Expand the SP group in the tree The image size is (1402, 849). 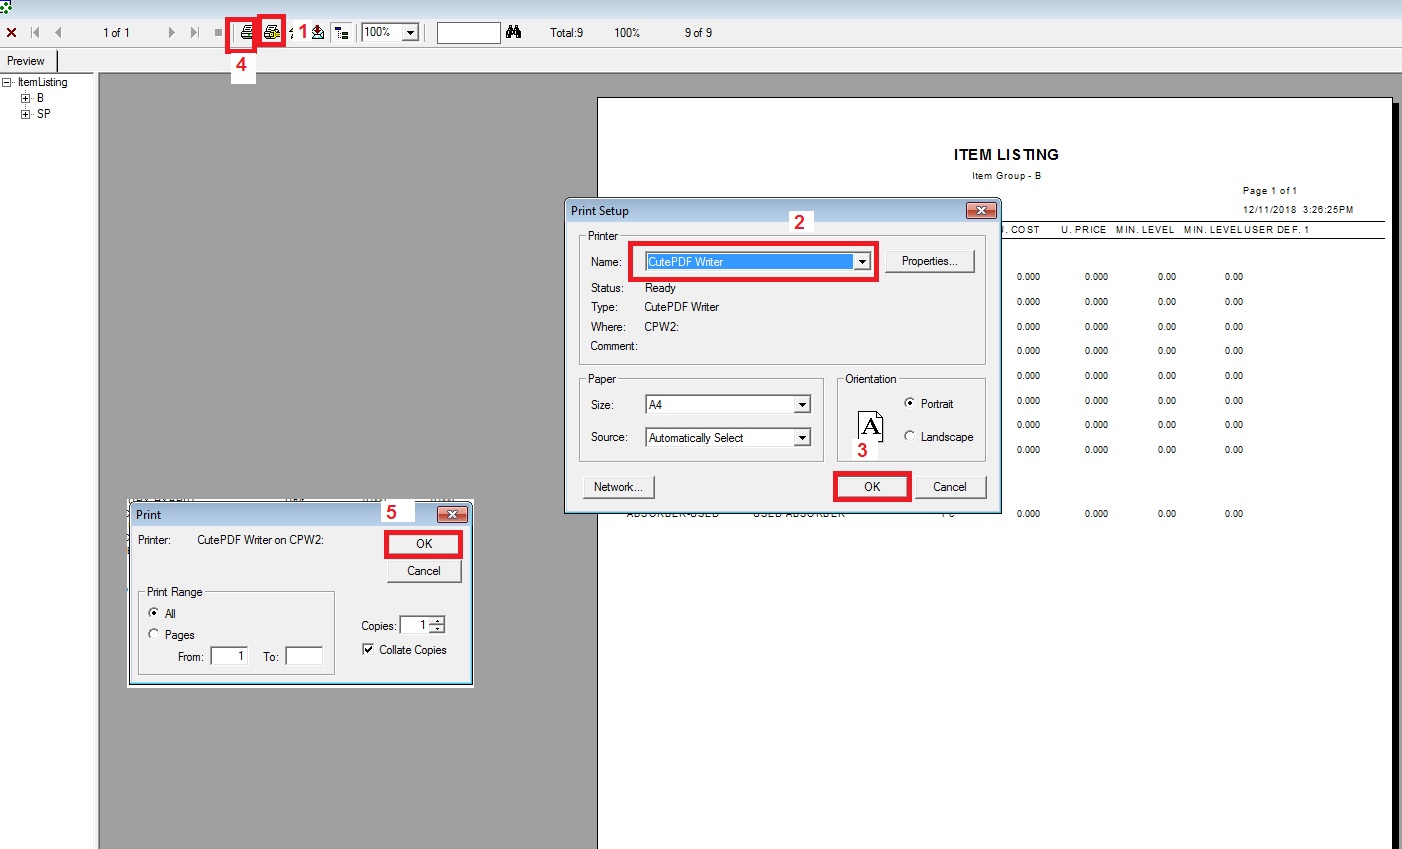point(26,114)
